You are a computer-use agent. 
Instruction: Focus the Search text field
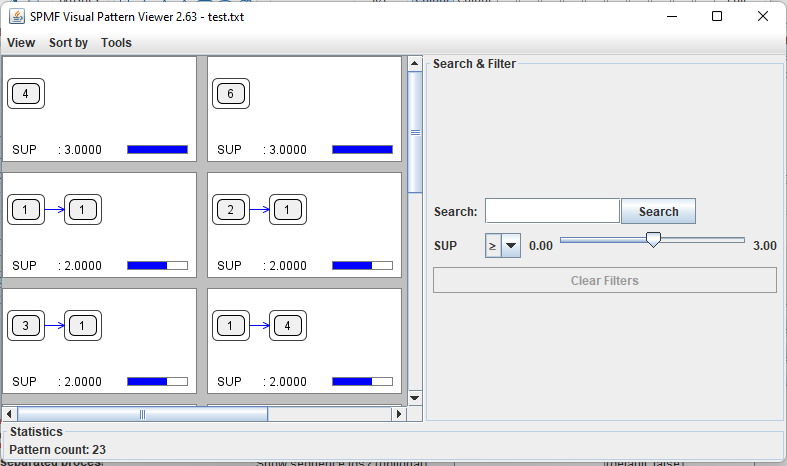[552, 211]
